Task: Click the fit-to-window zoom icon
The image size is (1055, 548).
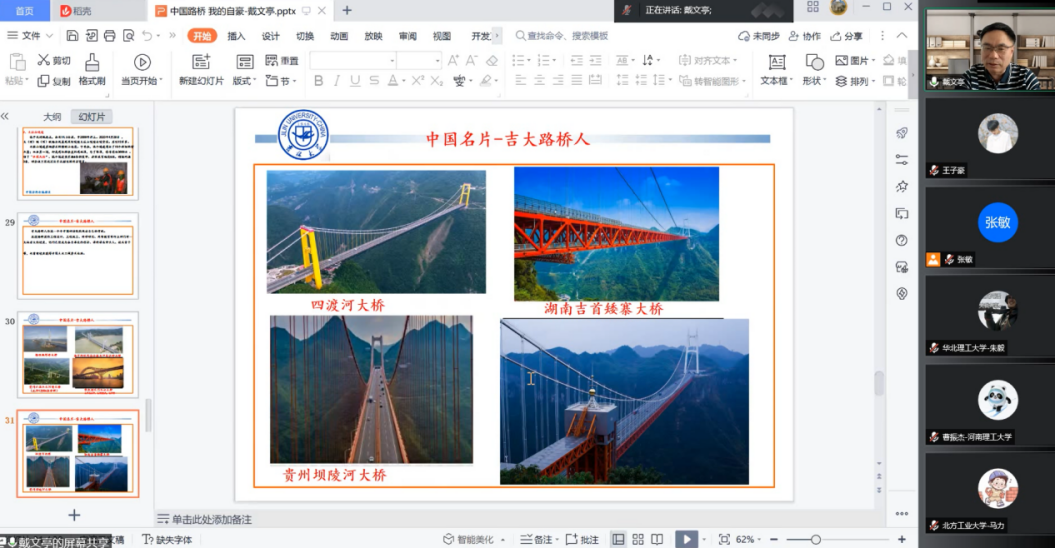Action: coord(724,540)
